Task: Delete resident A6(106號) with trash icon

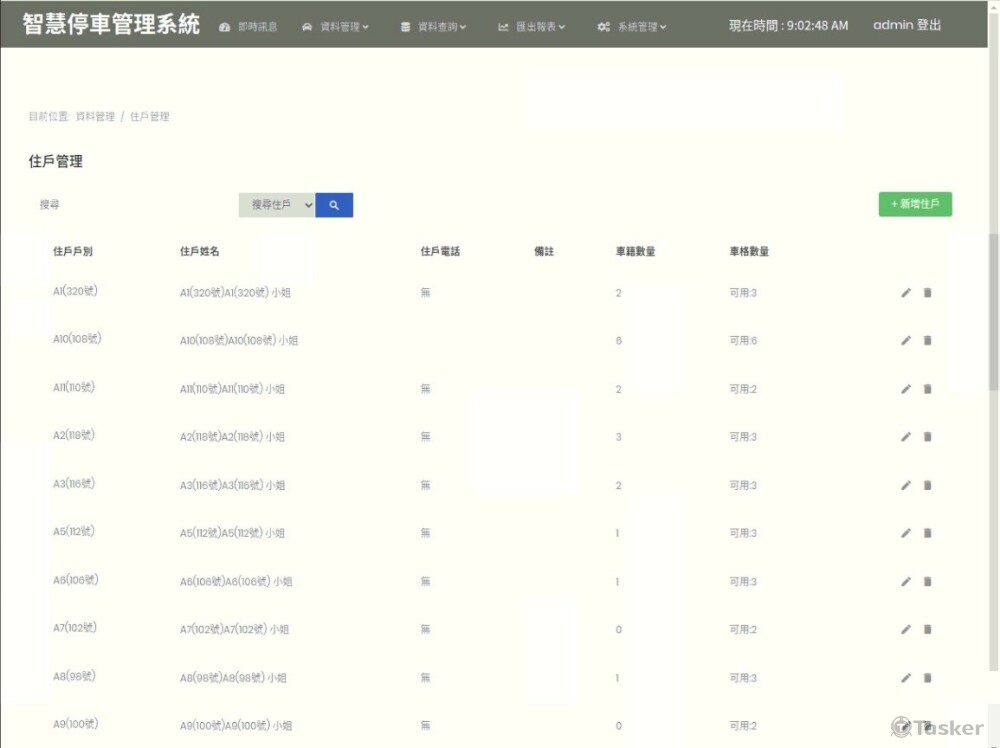Action: pyautogui.click(x=927, y=582)
